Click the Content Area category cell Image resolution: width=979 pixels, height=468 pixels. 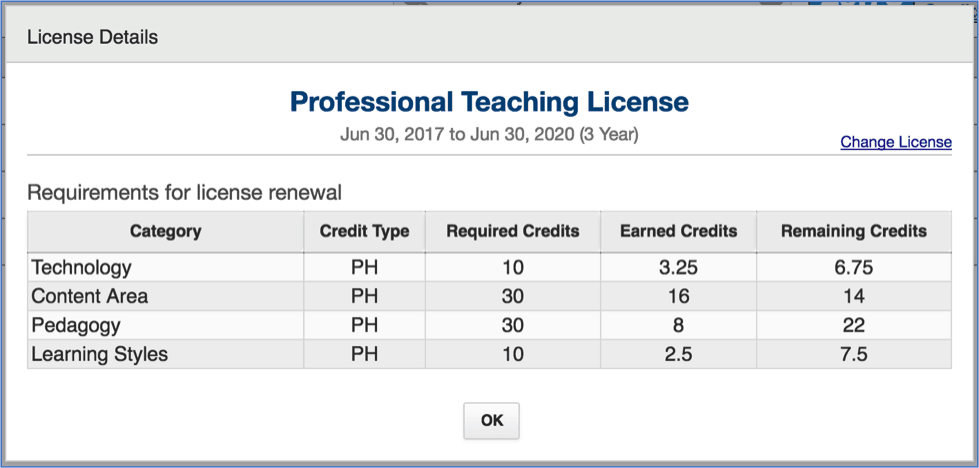(89, 296)
